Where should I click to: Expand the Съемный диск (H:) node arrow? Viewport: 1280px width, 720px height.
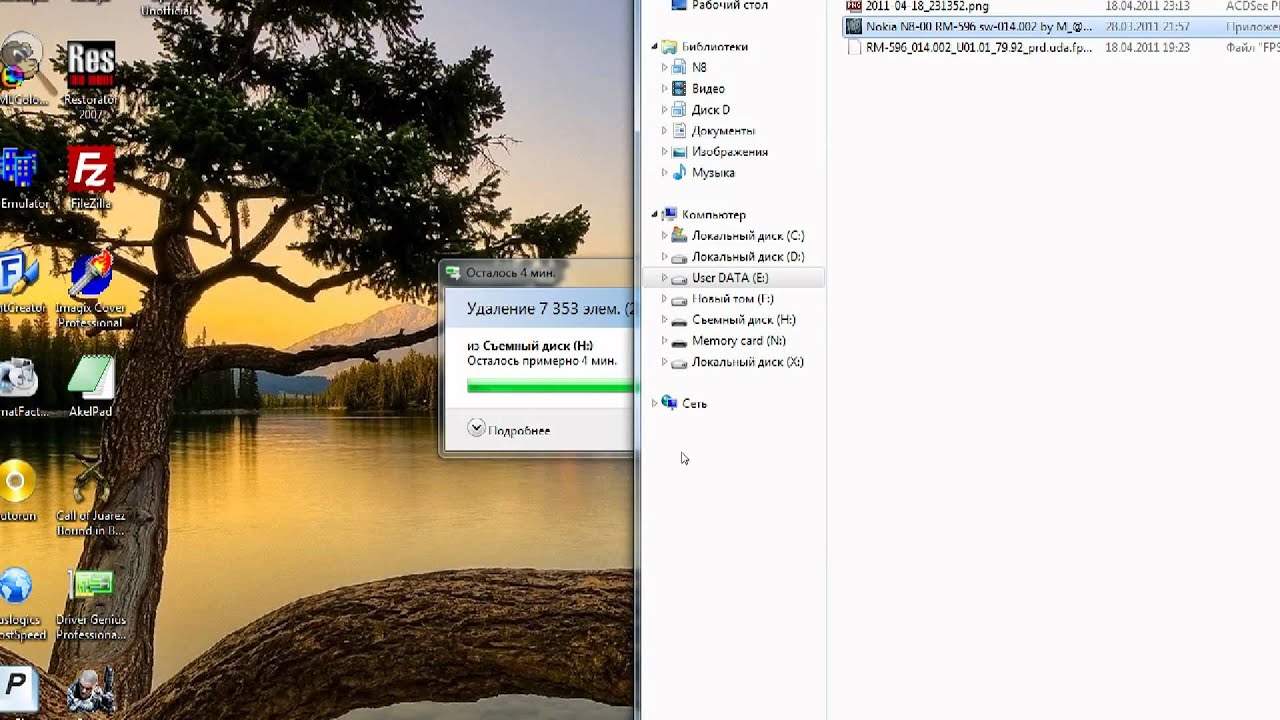coord(664,320)
